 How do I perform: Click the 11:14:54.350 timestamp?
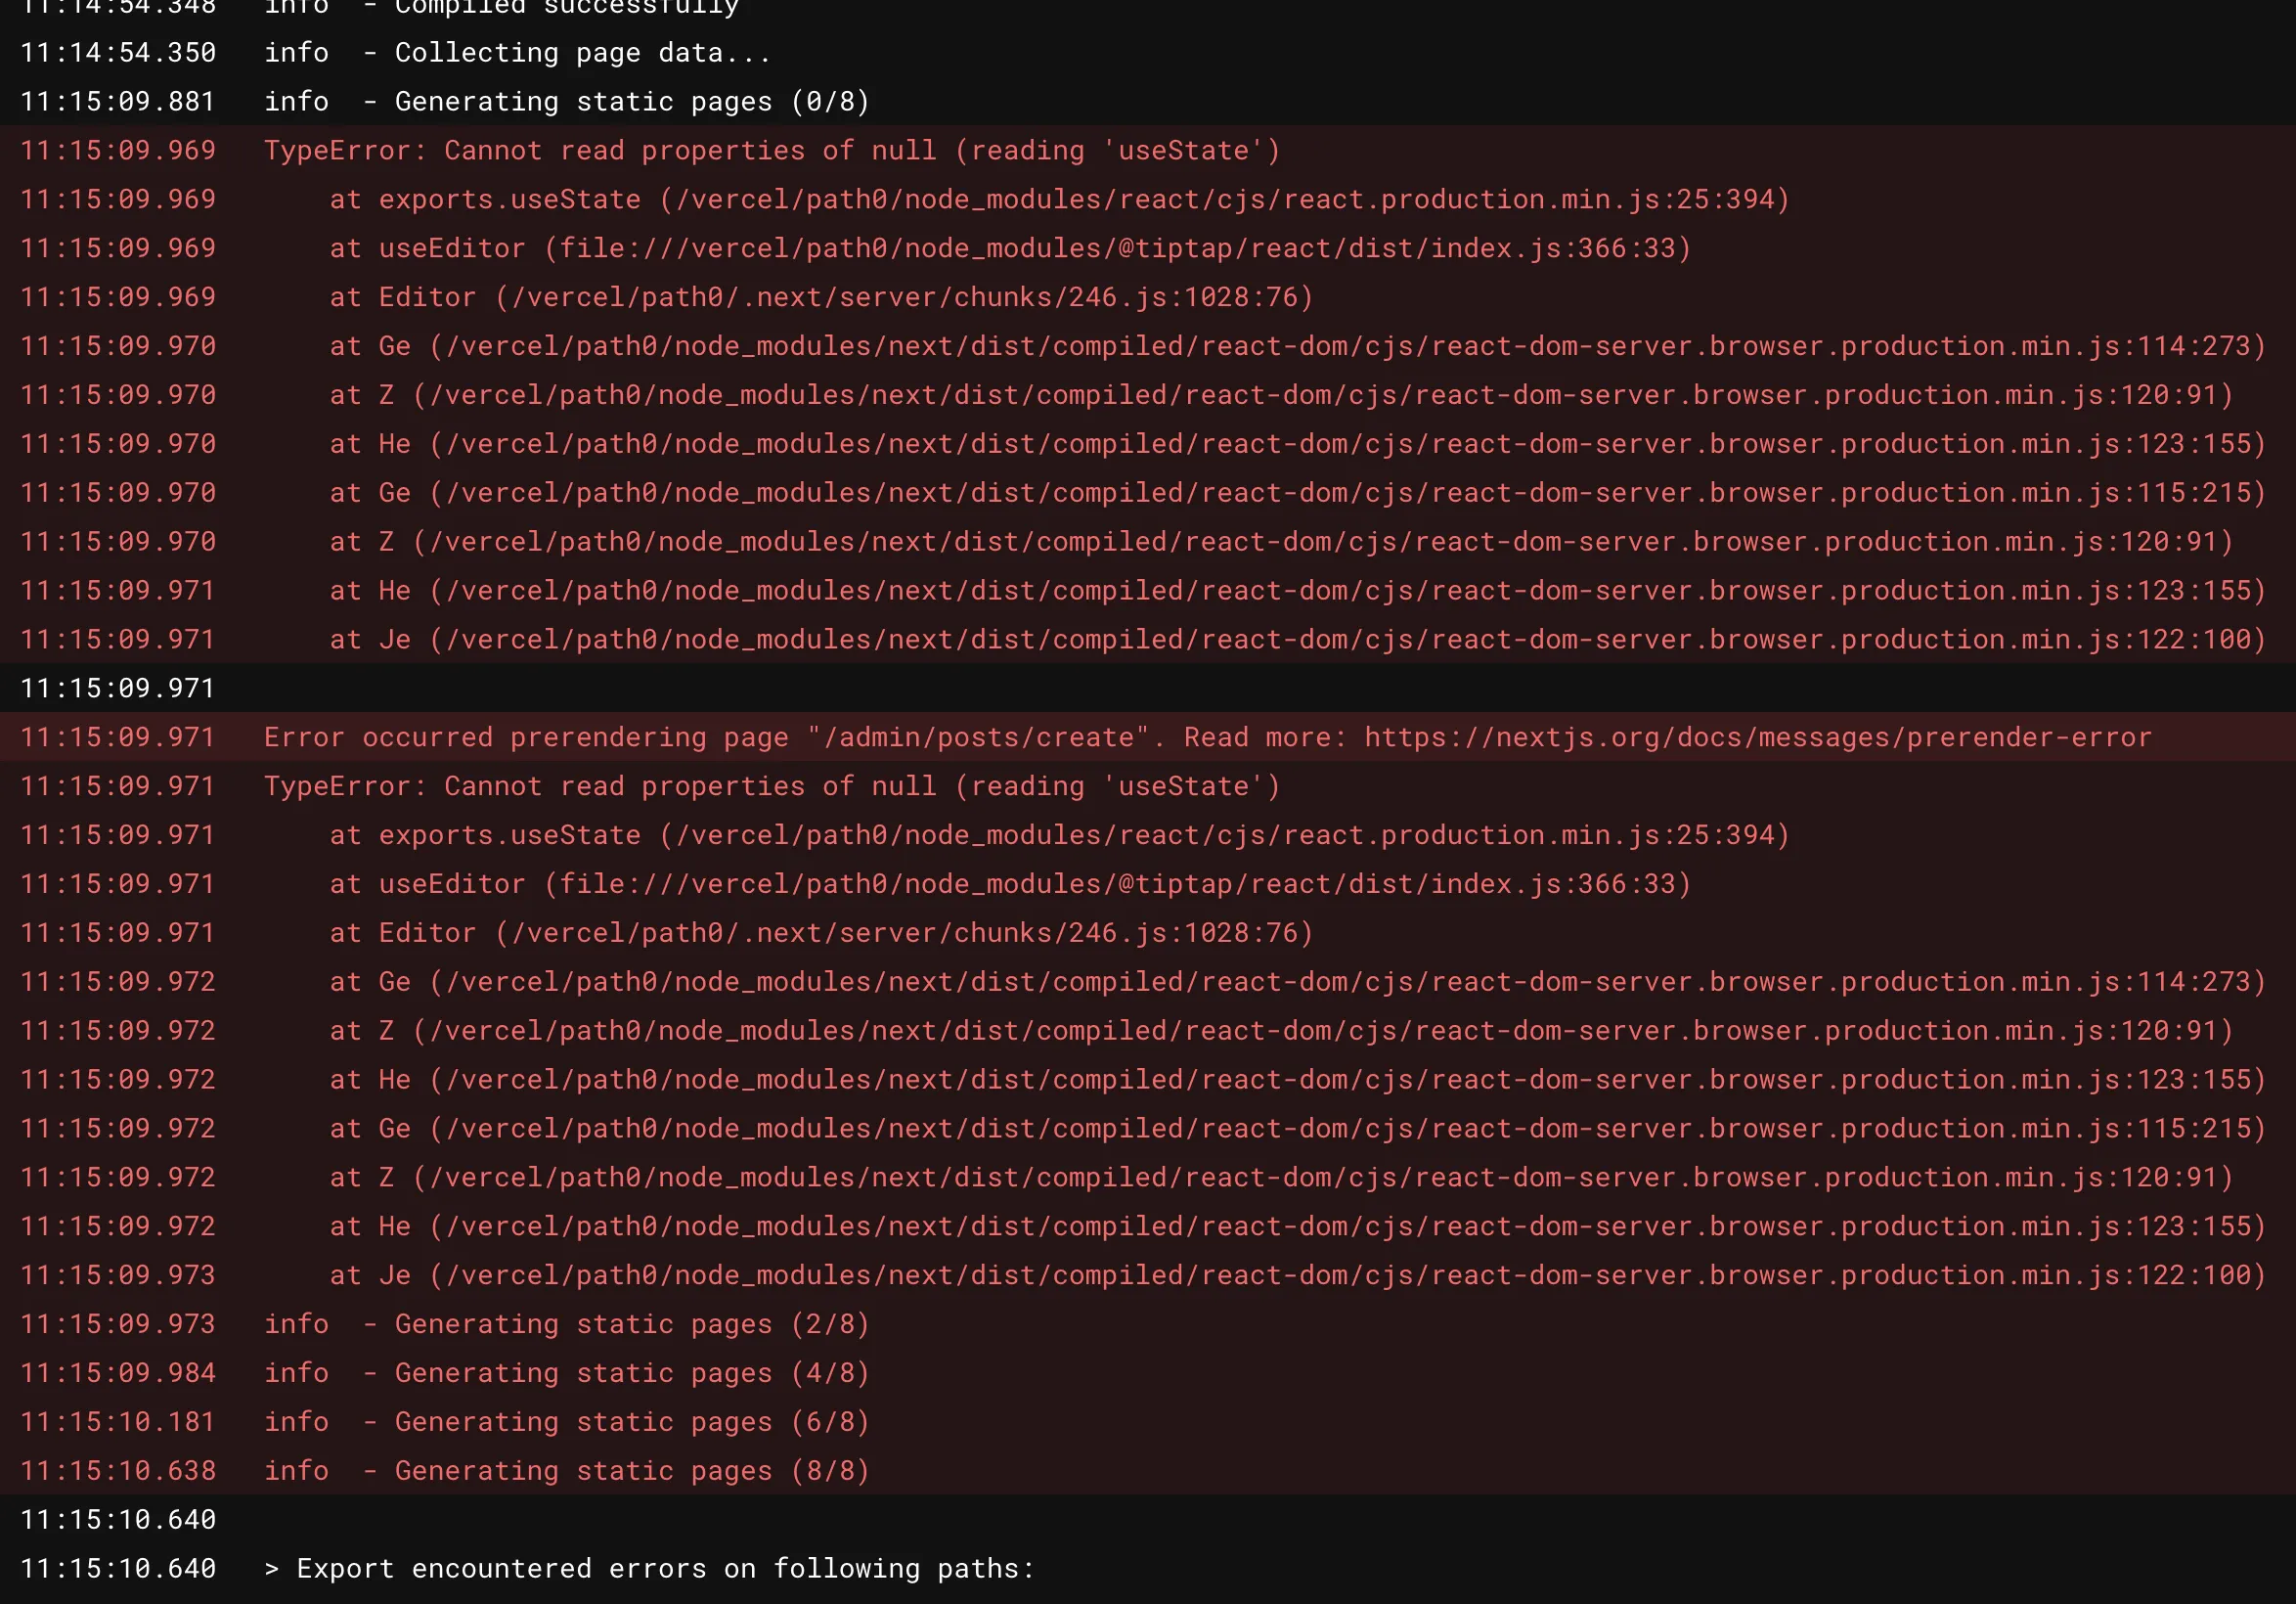118,53
